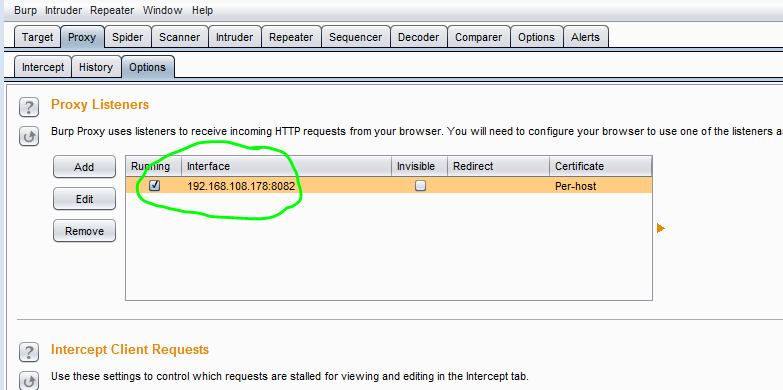
Task: Click the Certificate column header
Action: point(601,166)
